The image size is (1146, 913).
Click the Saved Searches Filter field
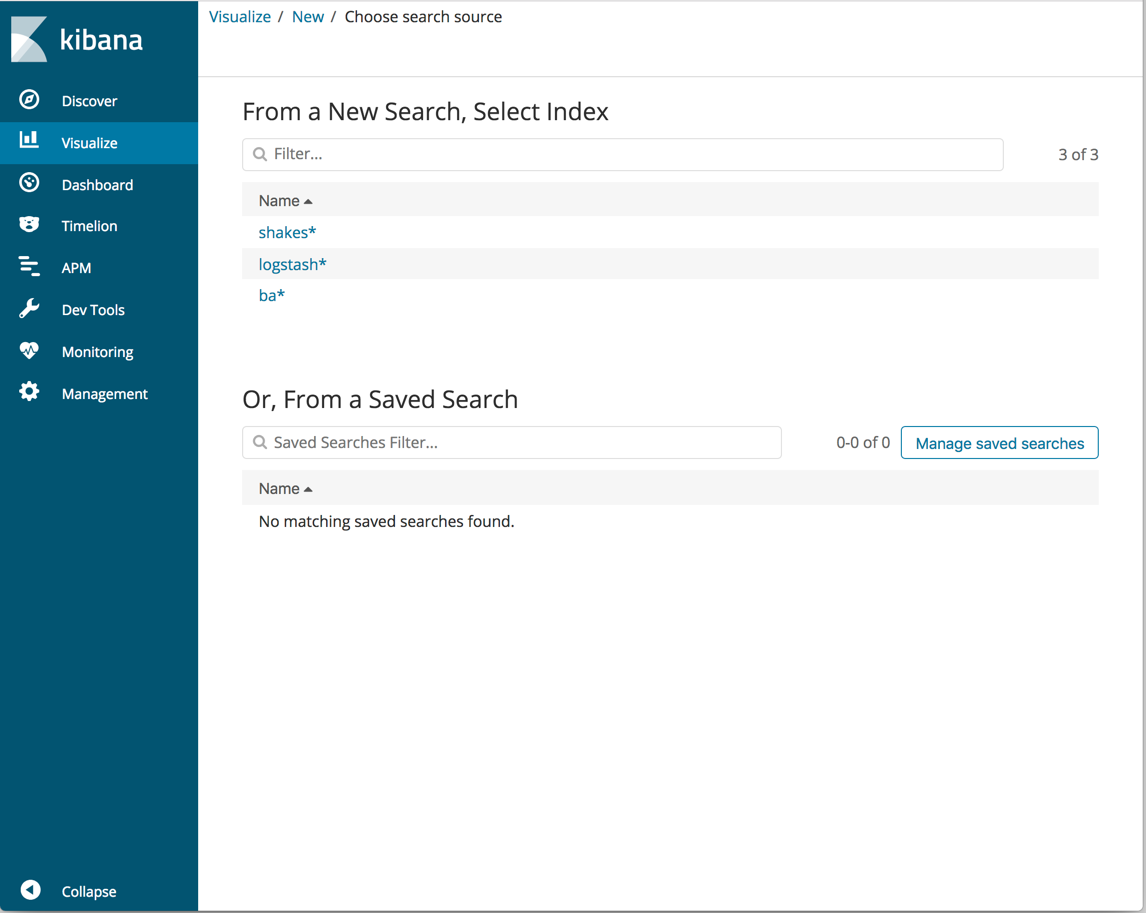tap(511, 442)
